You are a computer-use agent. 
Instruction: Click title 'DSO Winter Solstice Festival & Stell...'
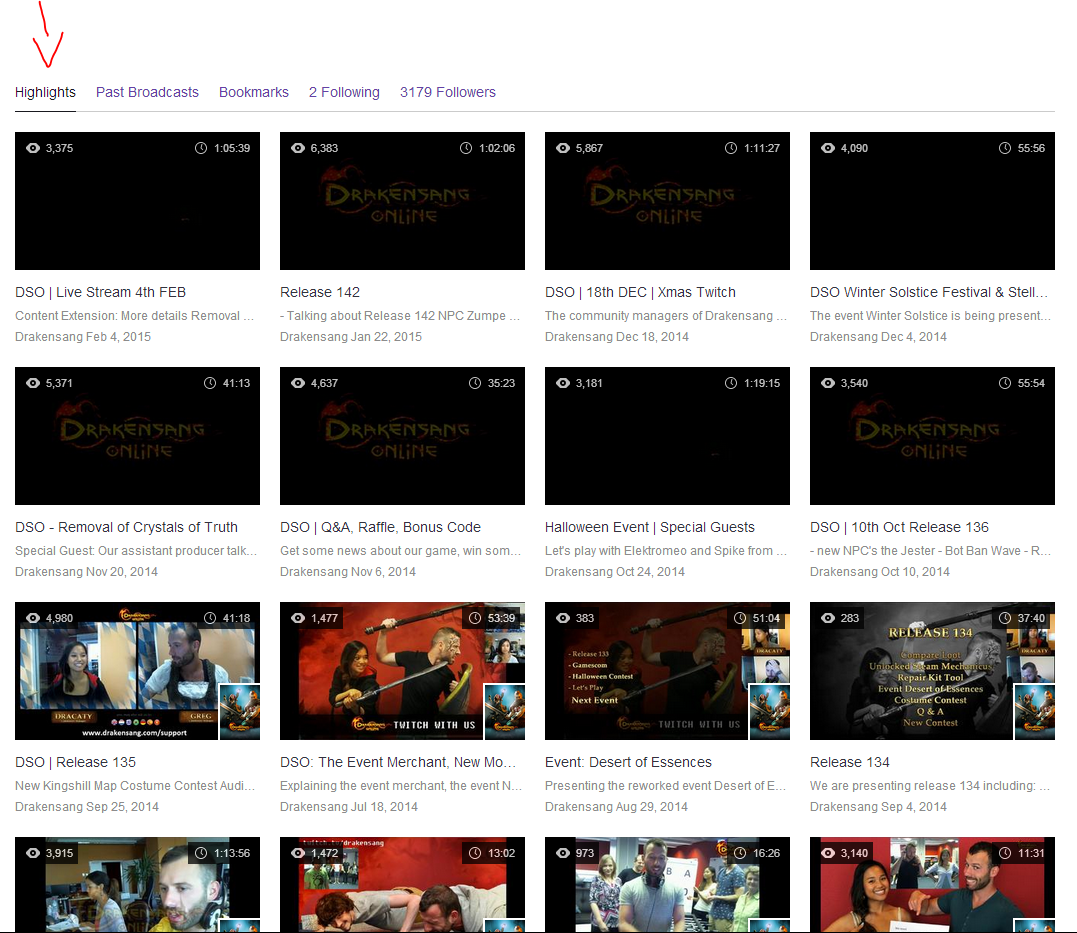coord(929,292)
